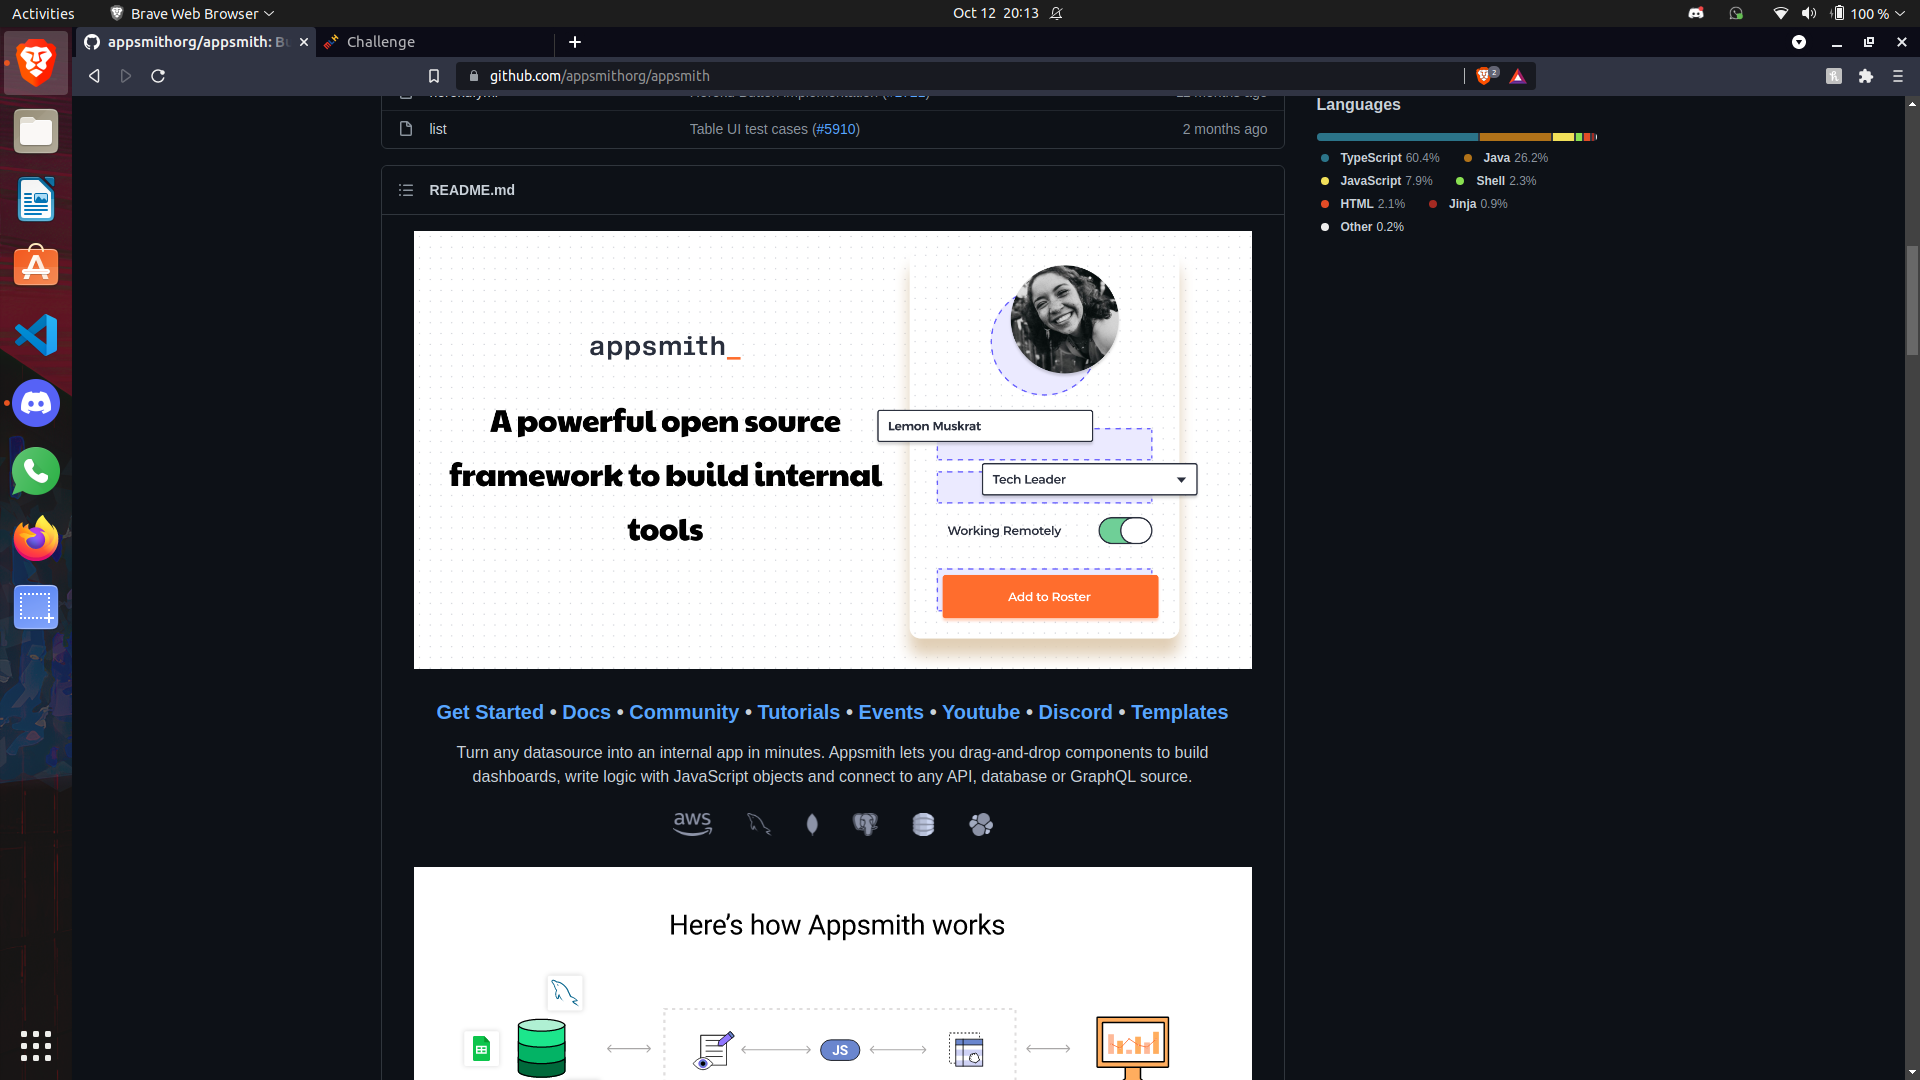Click the Brave Shields lion icon
This screenshot has height=1080, width=1920.
(1483, 76)
